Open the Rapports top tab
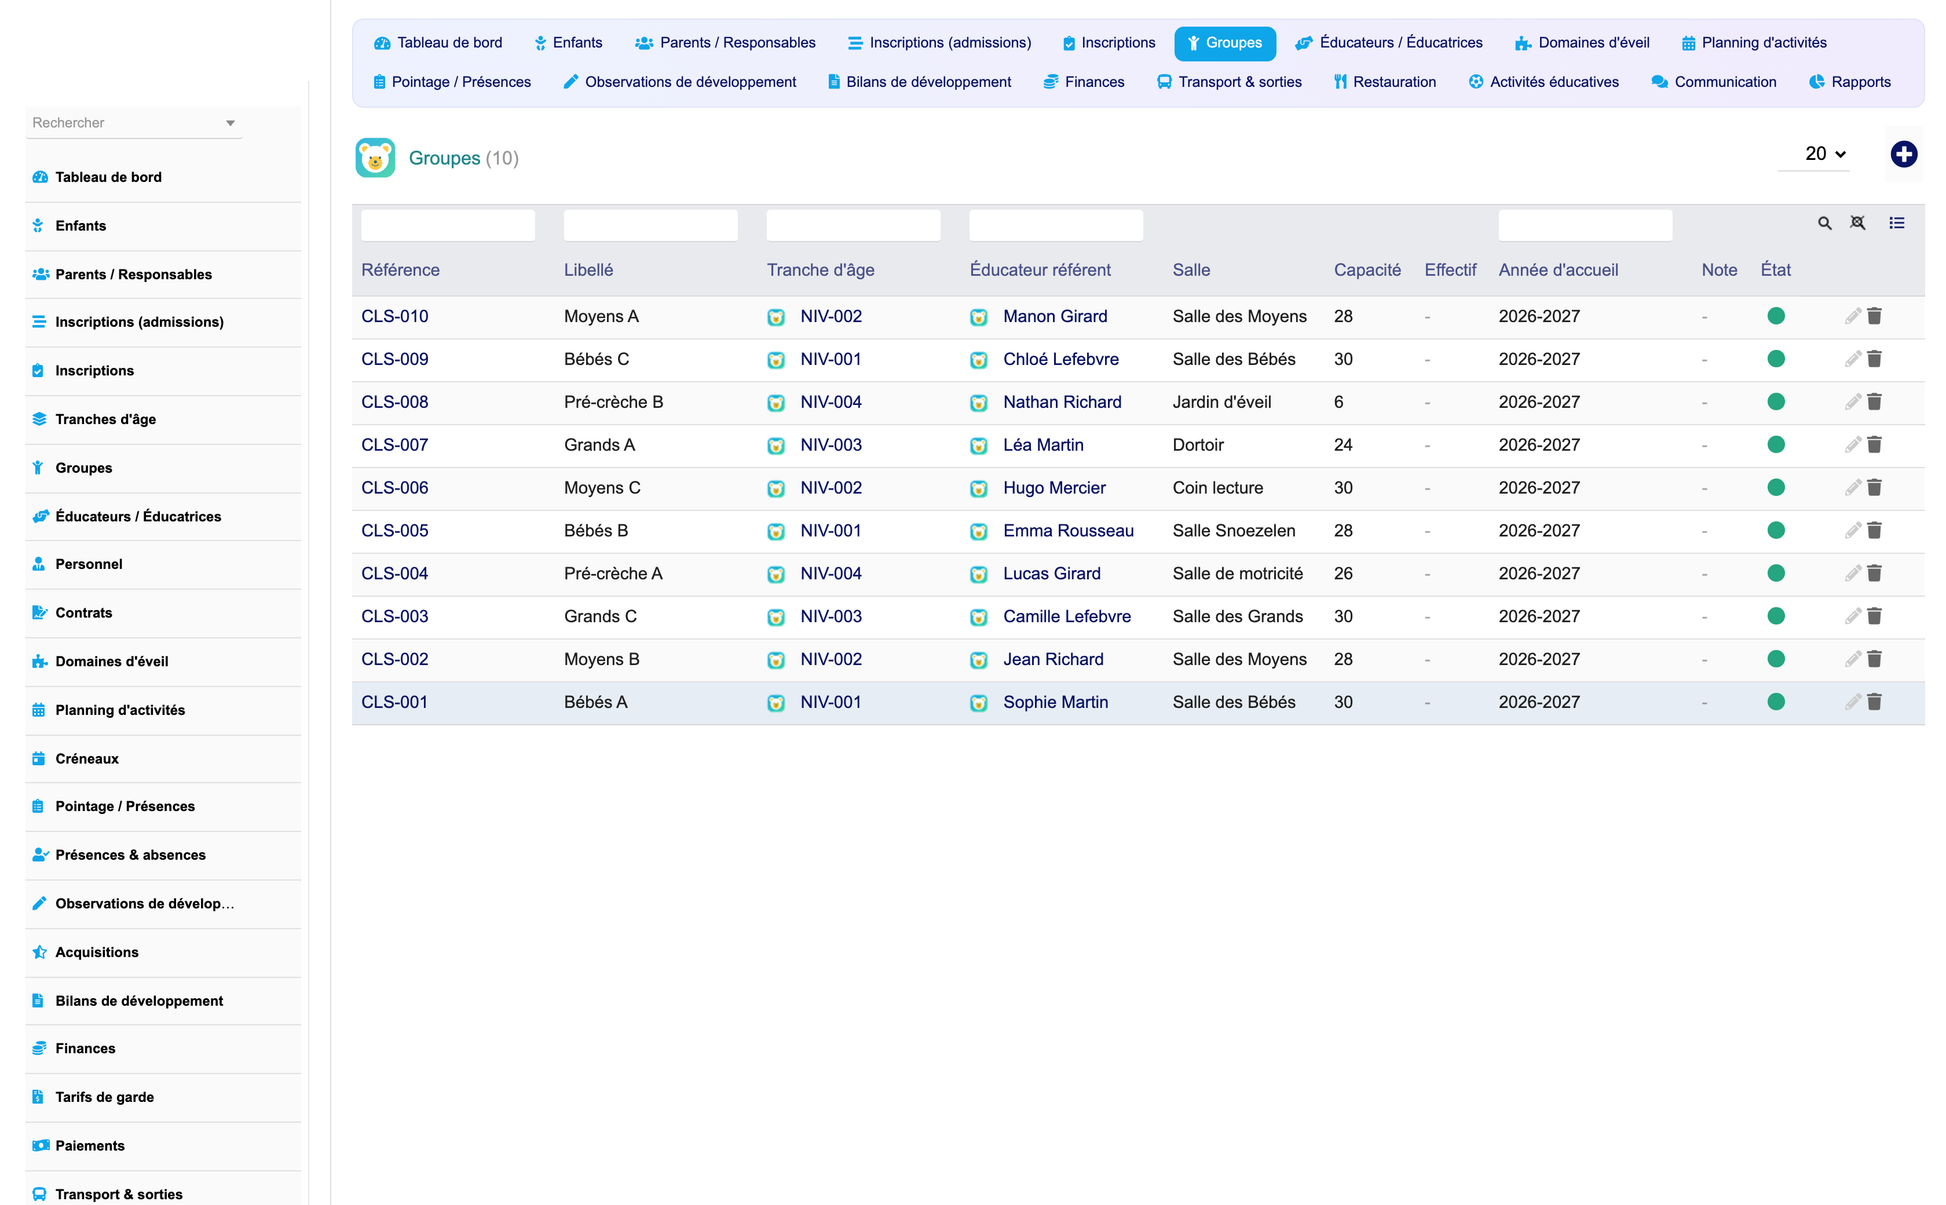1946x1205 pixels. click(x=1850, y=82)
